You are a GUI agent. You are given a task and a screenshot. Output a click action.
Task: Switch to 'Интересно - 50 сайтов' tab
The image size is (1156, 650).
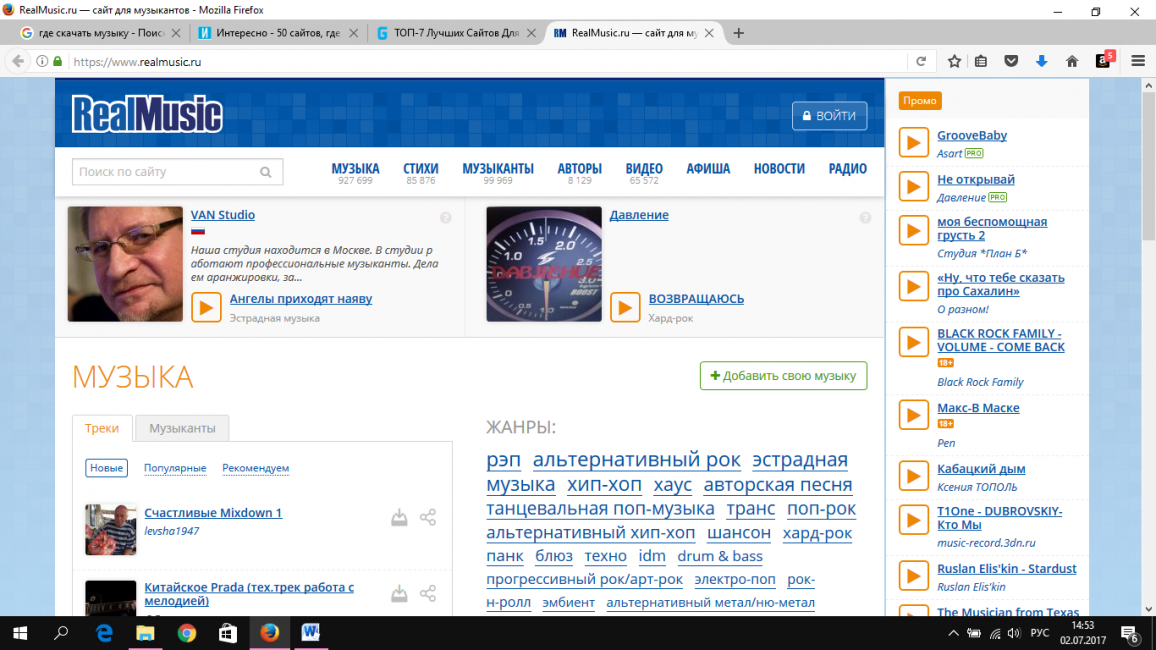pyautogui.click(x=277, y=33)
